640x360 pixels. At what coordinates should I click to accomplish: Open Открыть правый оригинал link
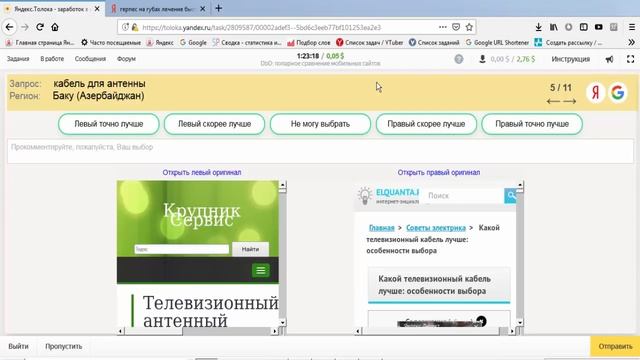click(x=439, y=172)
